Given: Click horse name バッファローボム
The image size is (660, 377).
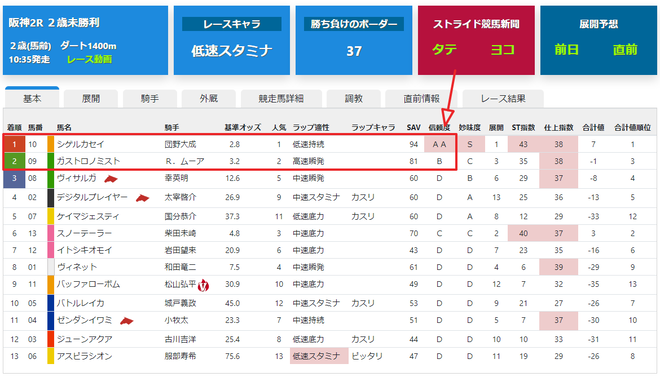Looking at the screenshot, I should pyautogui.click(x=88, y=284).
